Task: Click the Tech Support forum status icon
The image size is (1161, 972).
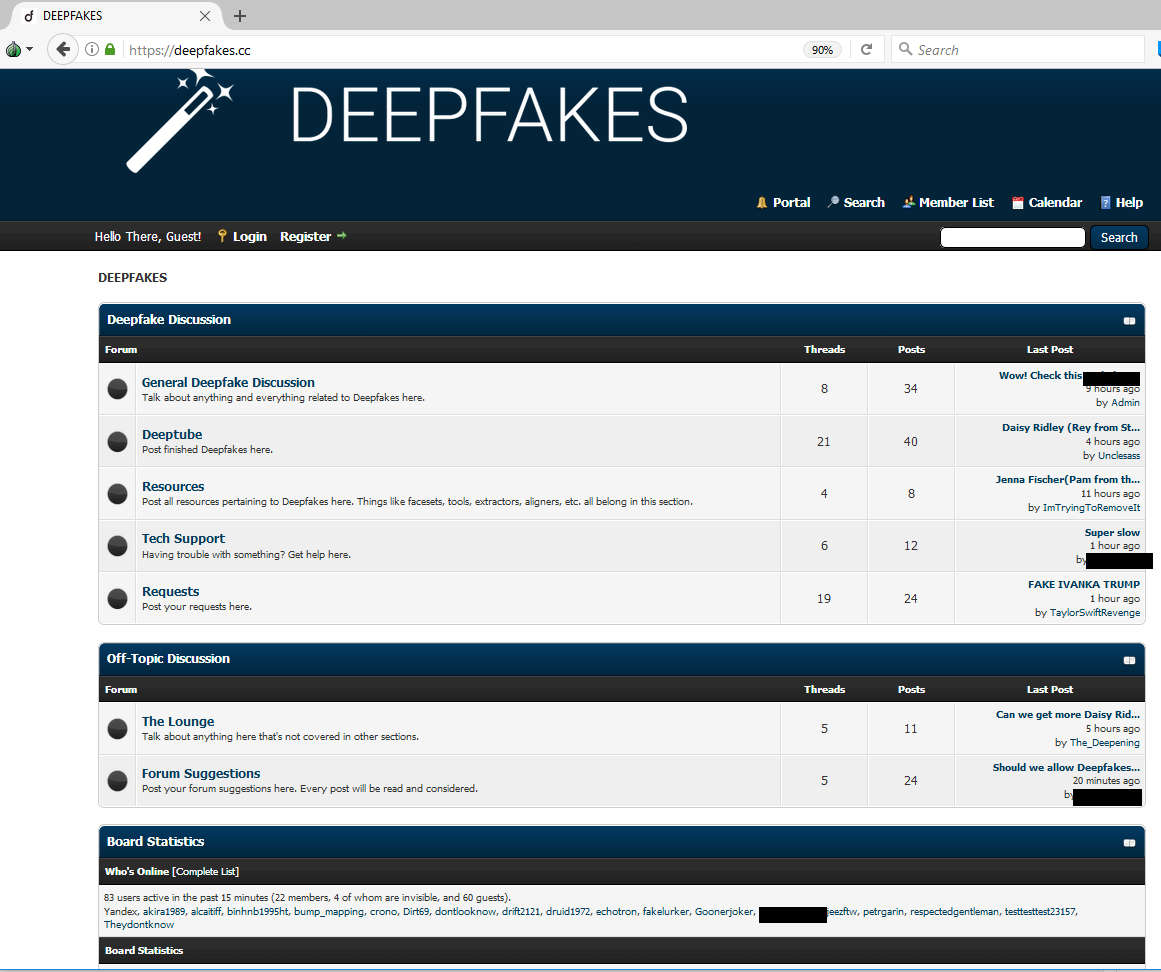Action: pos(118,545)
